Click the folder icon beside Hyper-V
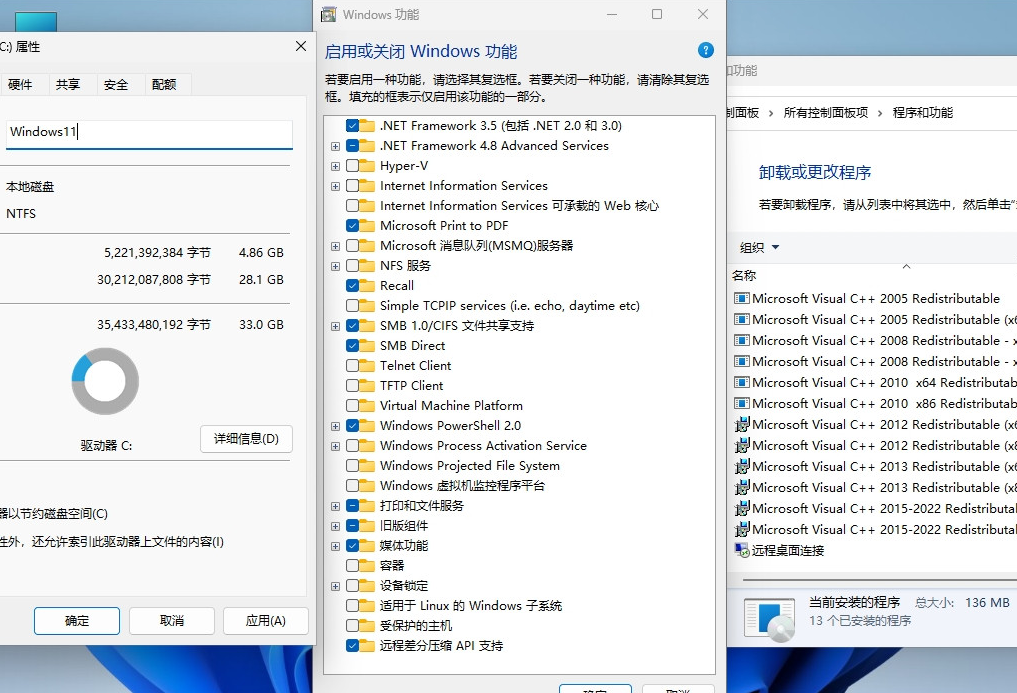 (367, 165)
